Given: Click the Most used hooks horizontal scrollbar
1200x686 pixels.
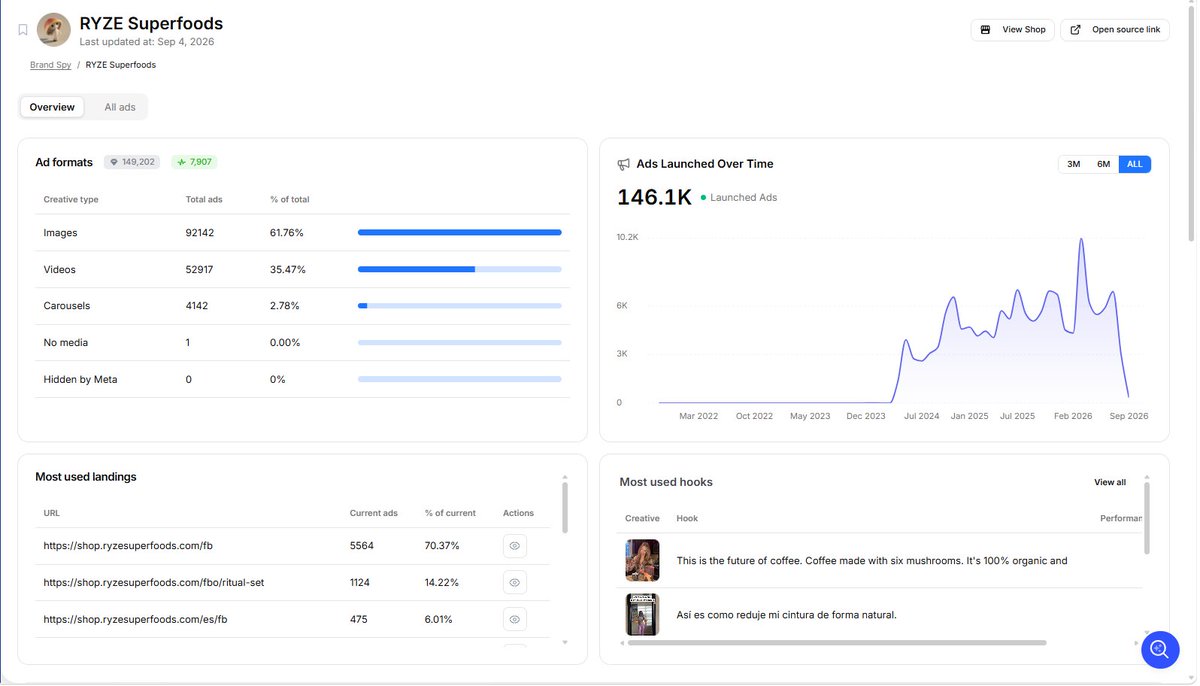Looking at the screenshot, I should pos(836,643).
